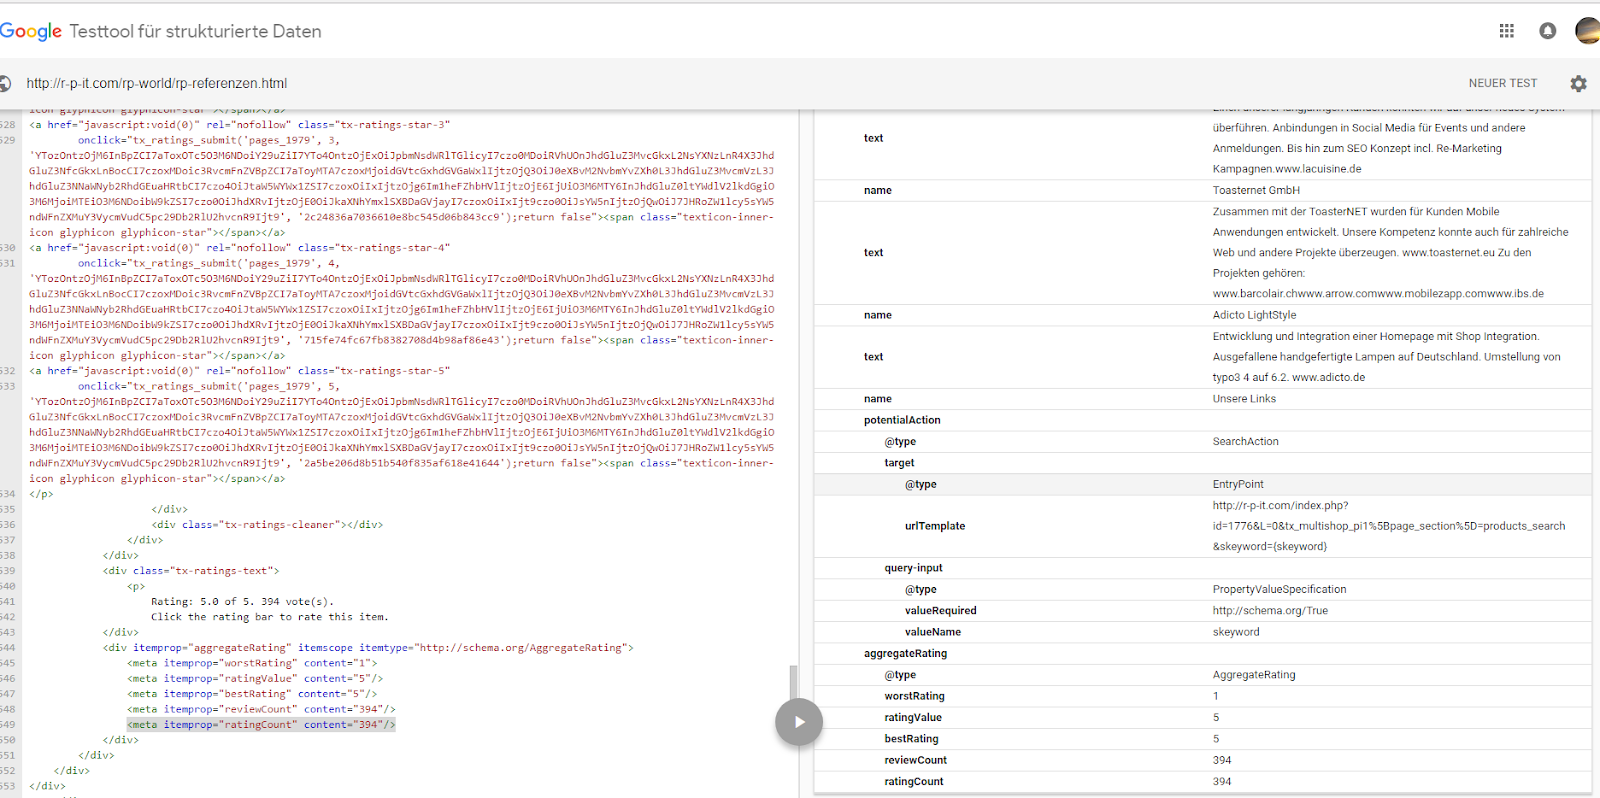Select the 'Adicto LightStyle' name value
Image resolution: width=1600 pixels, height=798 pixels.
coord(1254,315)
